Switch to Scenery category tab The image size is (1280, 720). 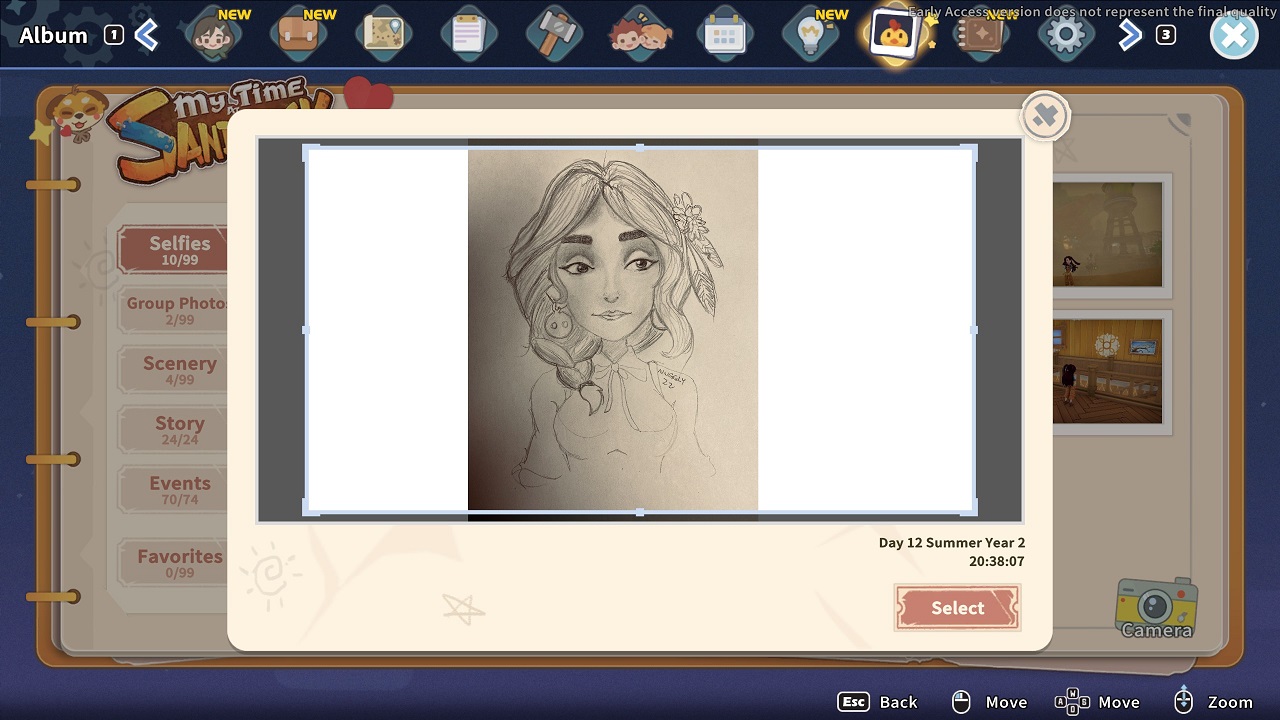pos(174,370)
